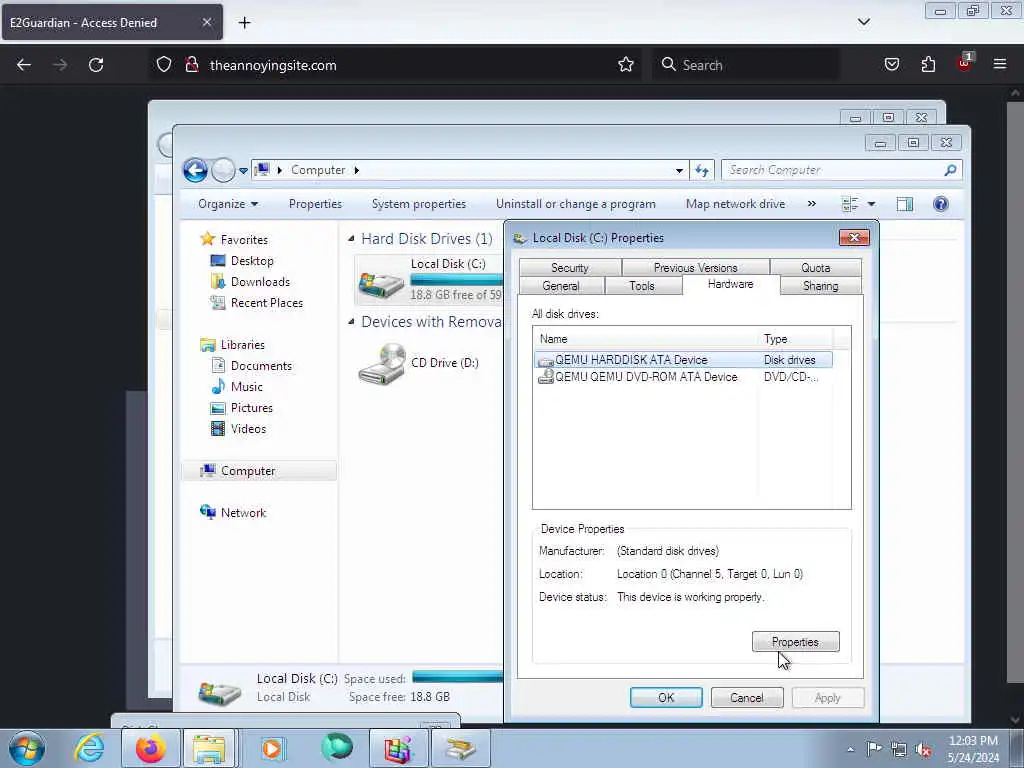Click the tracking protection shield icon
The width and height of the screenshot is (1024, 768).
pos(164,65)
